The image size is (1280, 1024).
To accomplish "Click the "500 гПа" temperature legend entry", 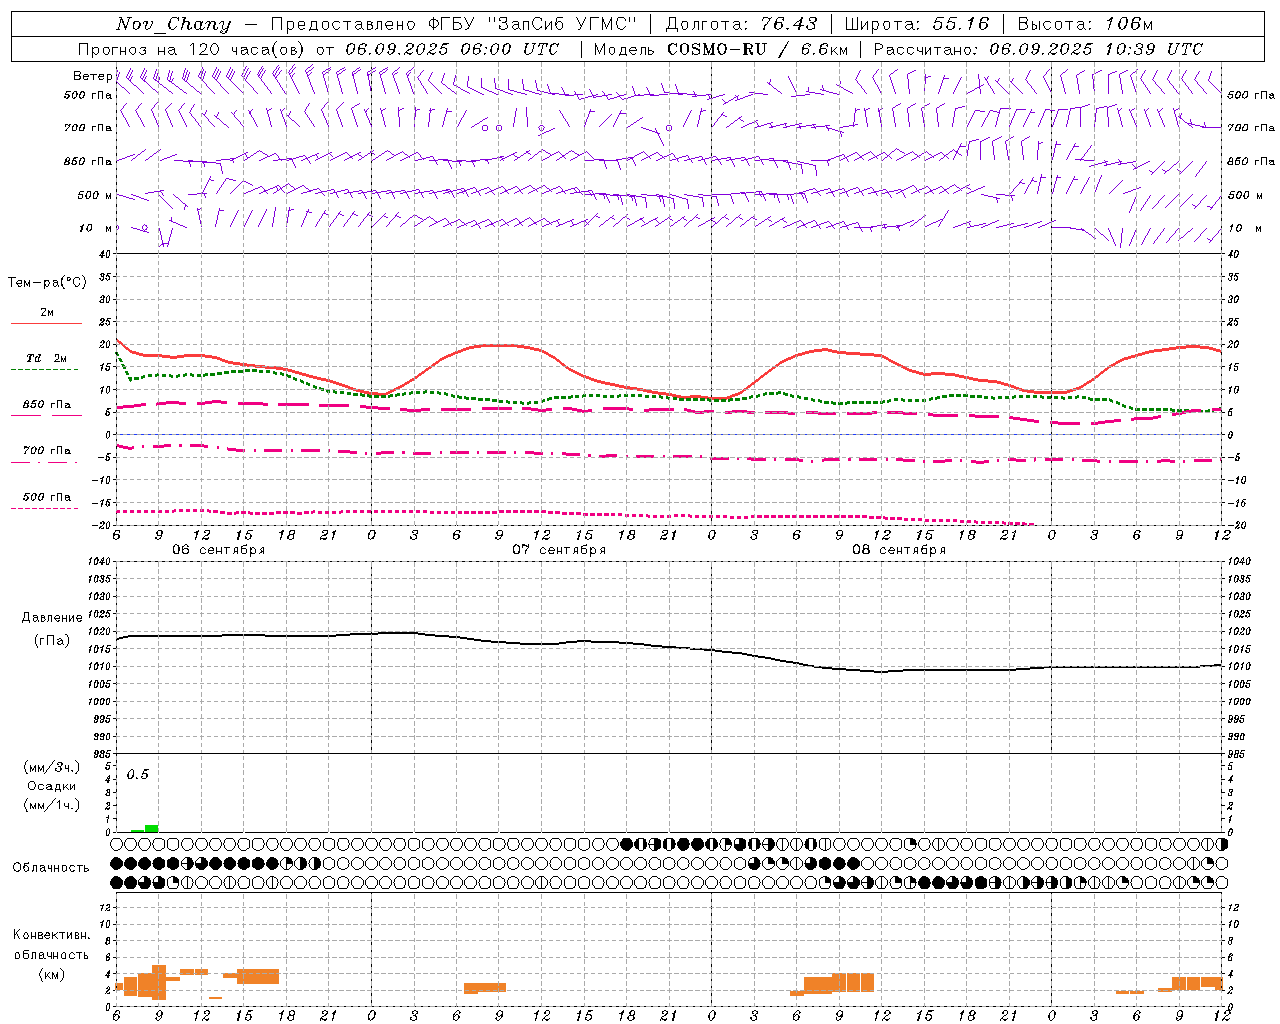I will click(x=47, y=497).
